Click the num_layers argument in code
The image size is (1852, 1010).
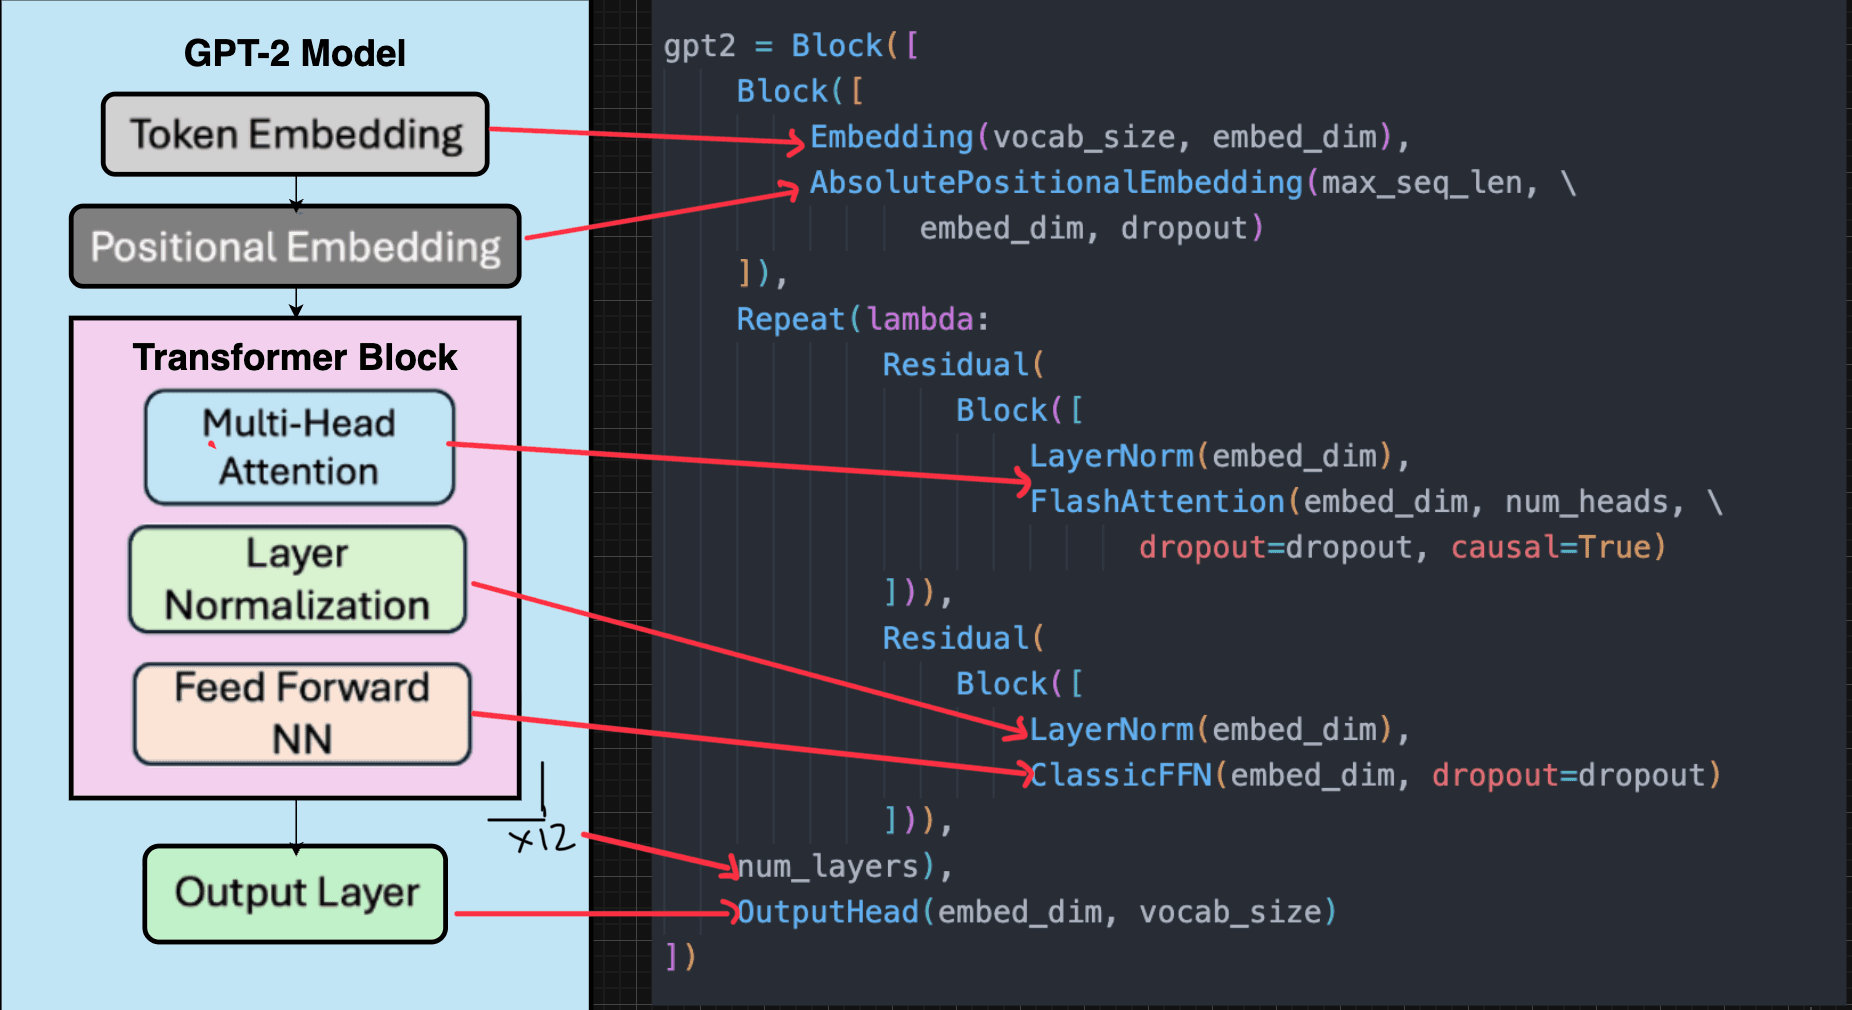[830, 865]
